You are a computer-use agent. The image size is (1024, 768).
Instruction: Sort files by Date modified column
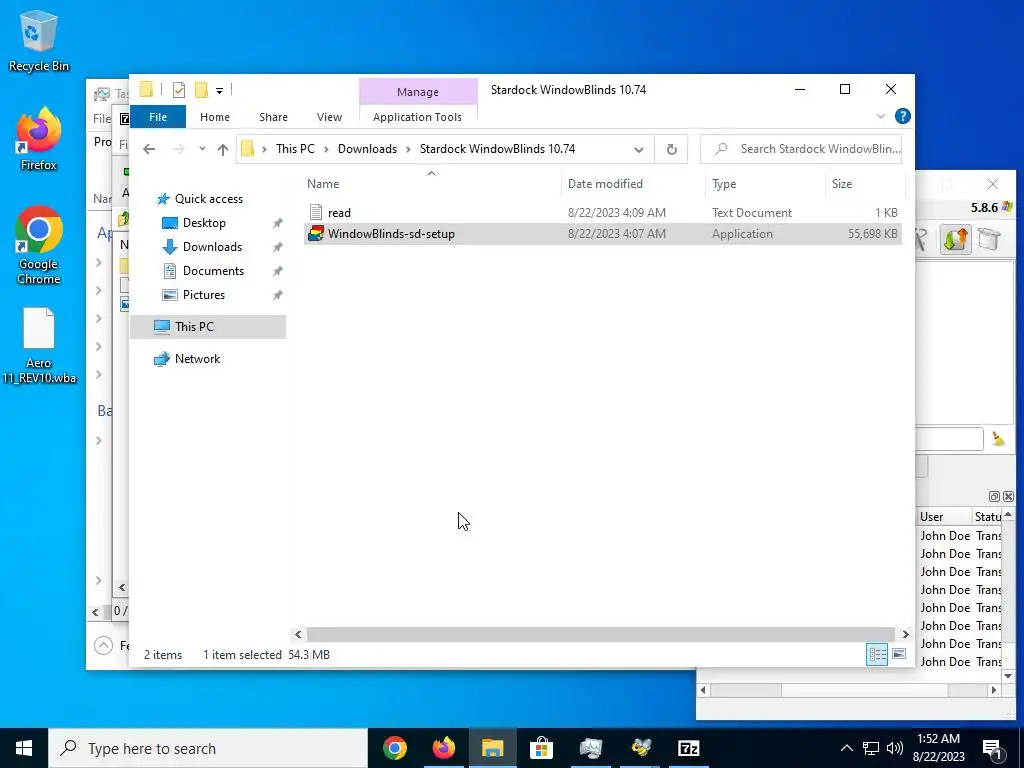coord(633,184)
